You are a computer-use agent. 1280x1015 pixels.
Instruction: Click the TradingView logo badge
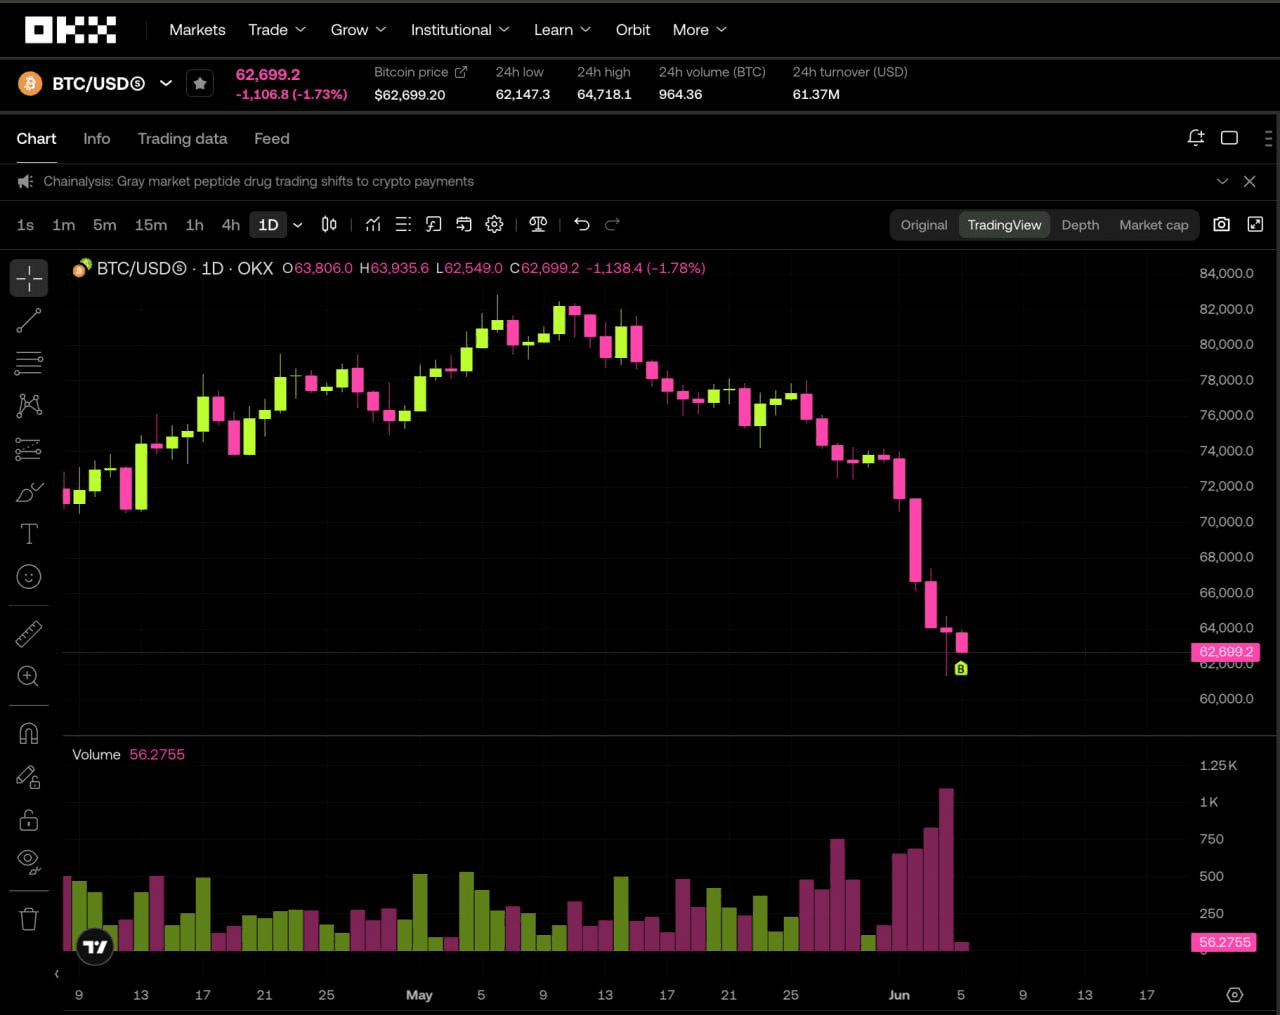tap(95, 947)
